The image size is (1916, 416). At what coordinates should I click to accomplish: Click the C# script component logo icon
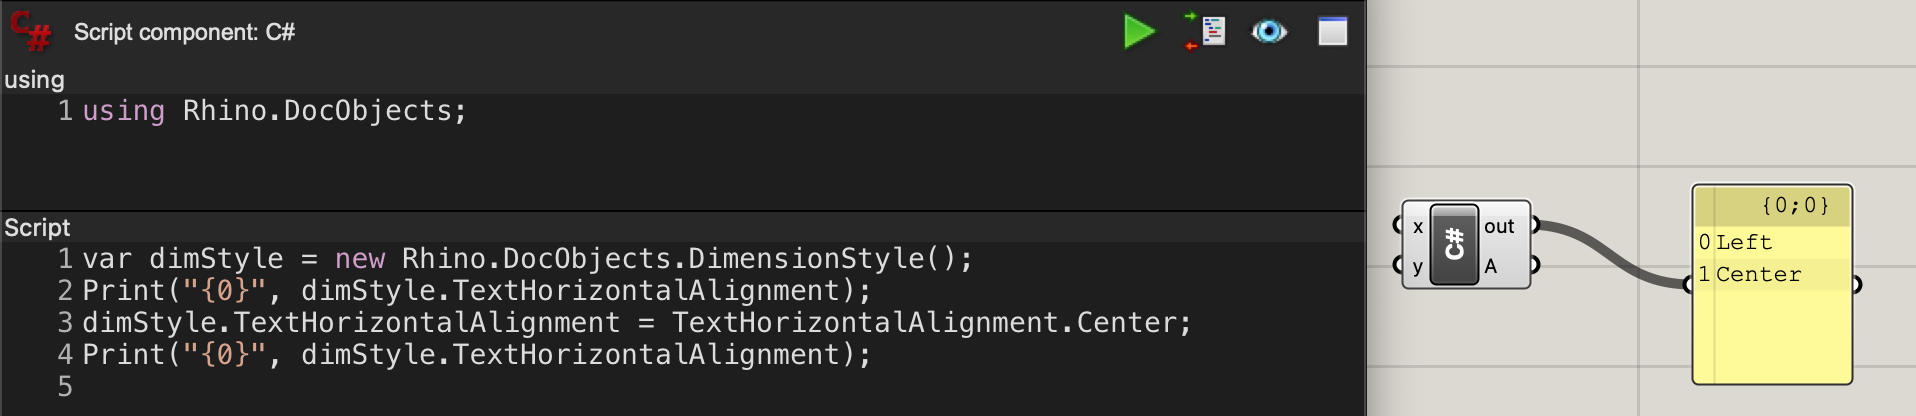(31, 31)
